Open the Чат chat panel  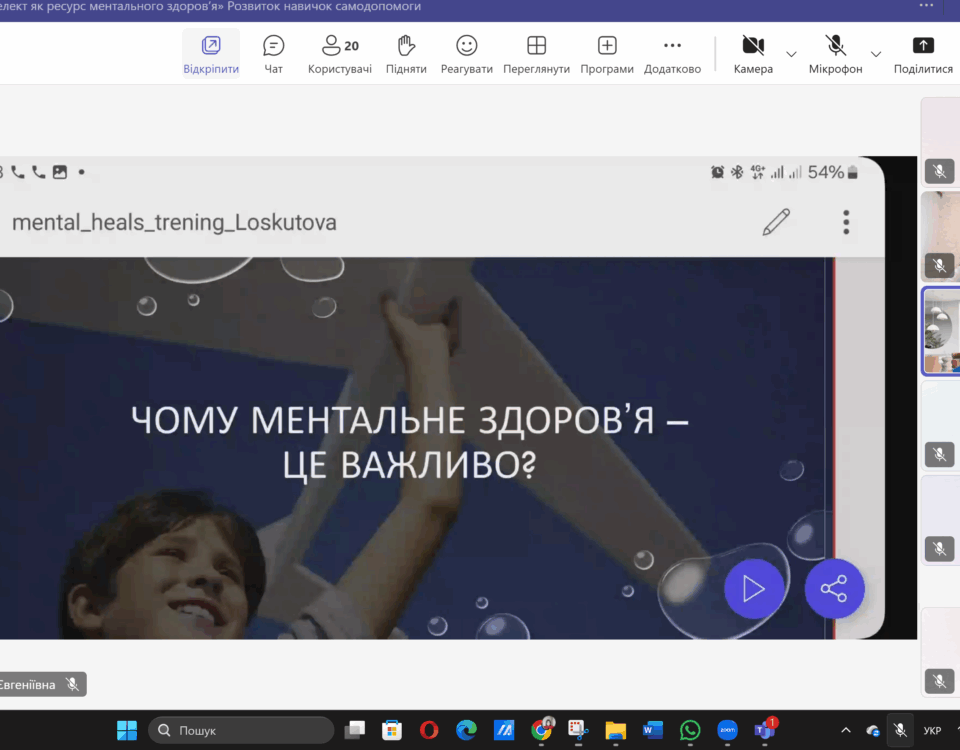coord(273,46)
